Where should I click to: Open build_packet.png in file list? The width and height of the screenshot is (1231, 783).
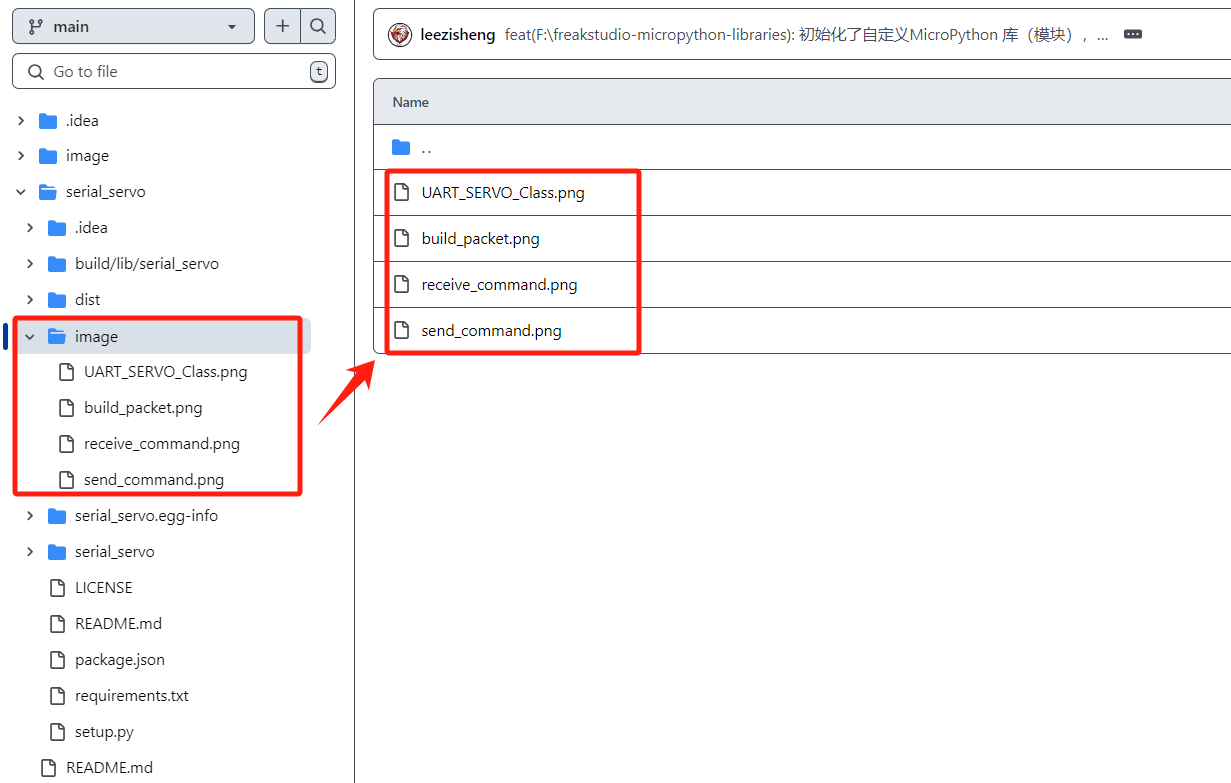point(480,239)
